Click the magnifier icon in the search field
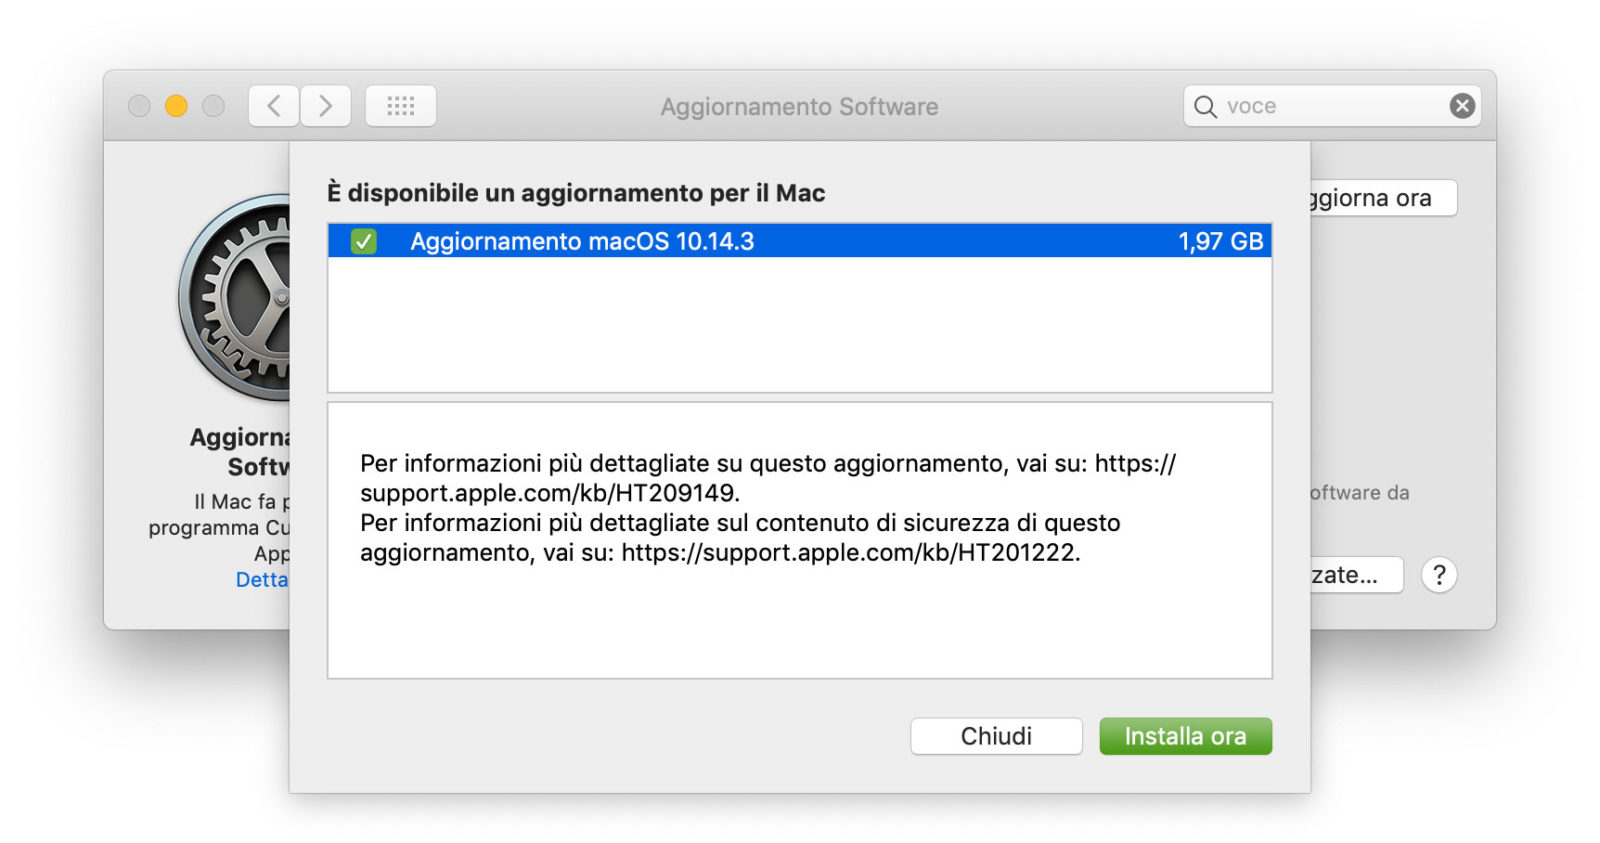This screenshot has height=843, width=1600. tap(1204, 105)
